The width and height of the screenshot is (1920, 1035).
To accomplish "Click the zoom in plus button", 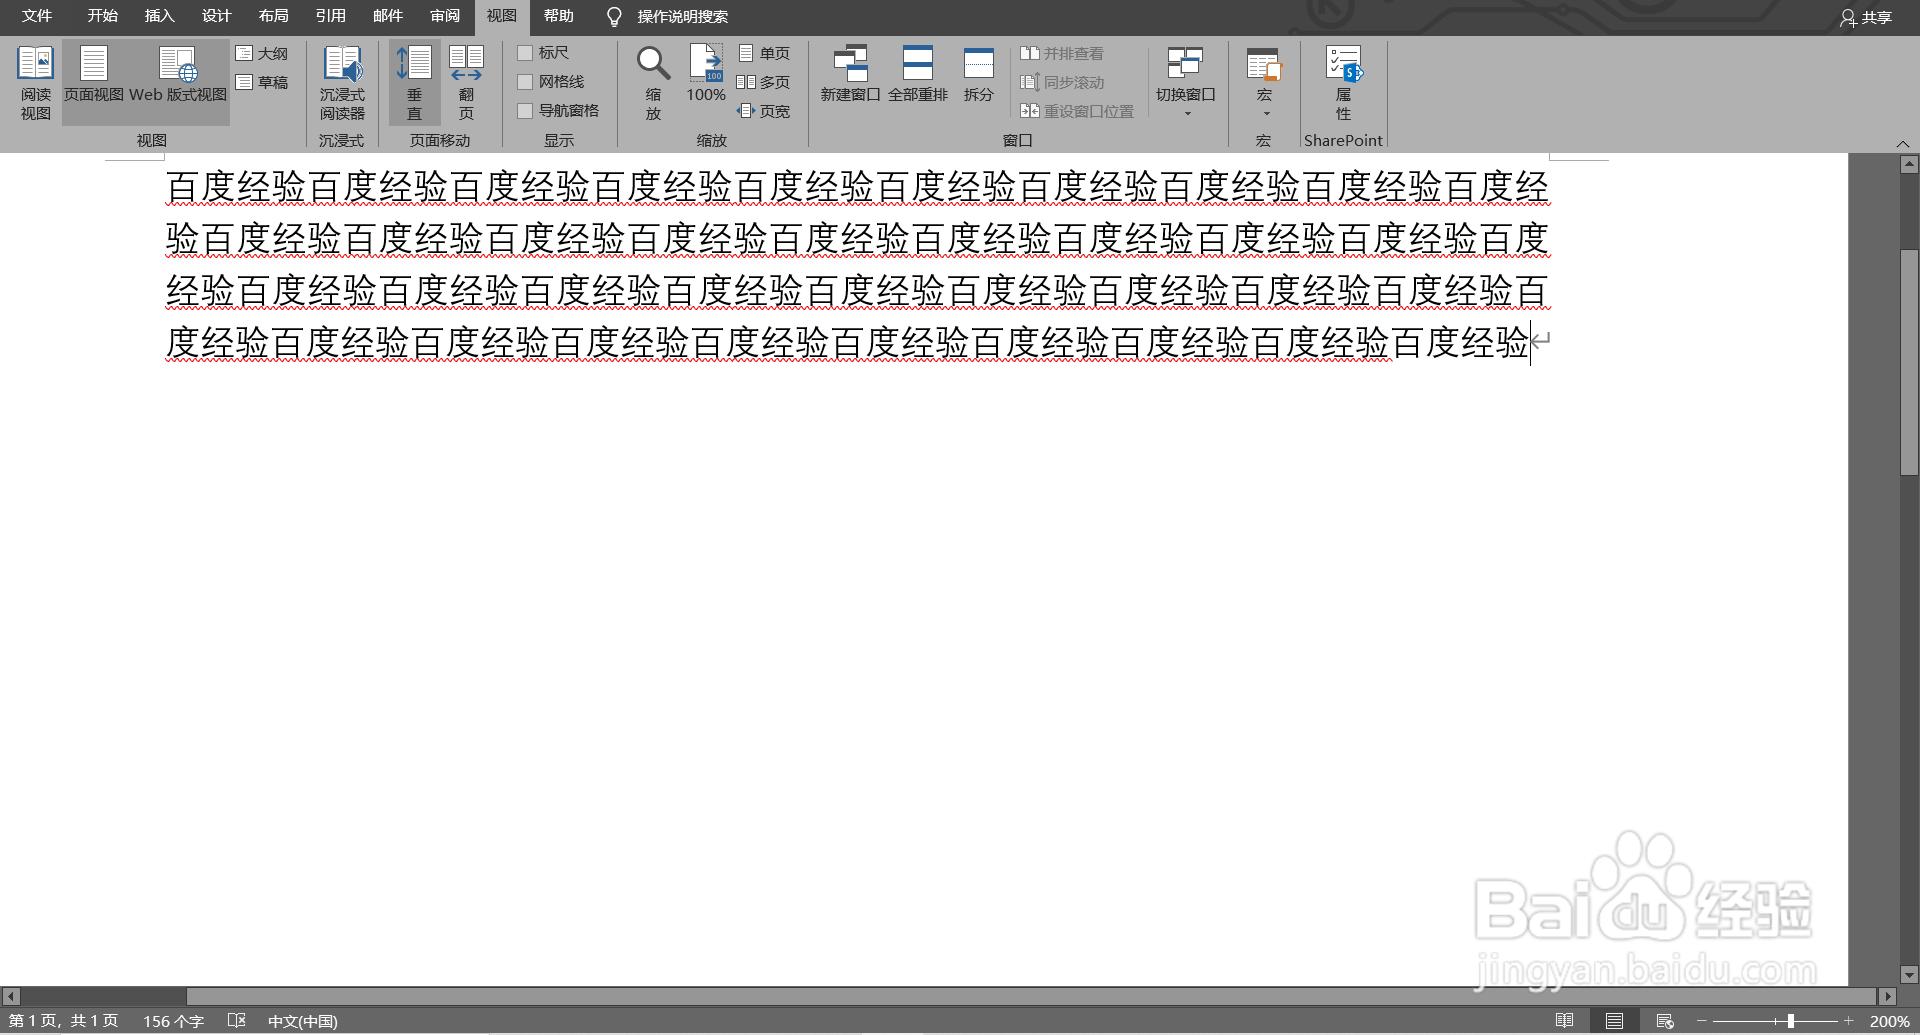I will pos(1849,1021).
